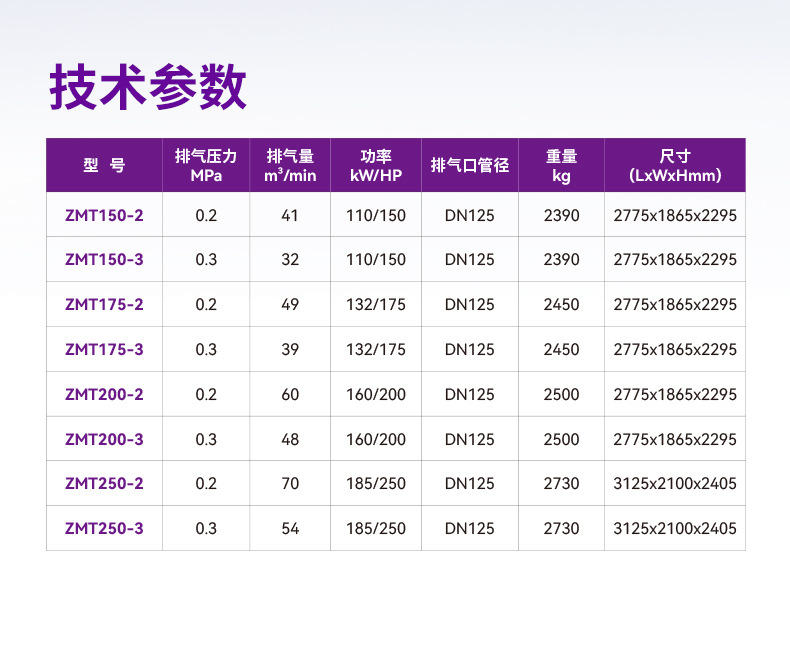Select airflow value 39 for ZMT175-3
Viewport: 790px width, 658px height.
[x=290, y=349]
